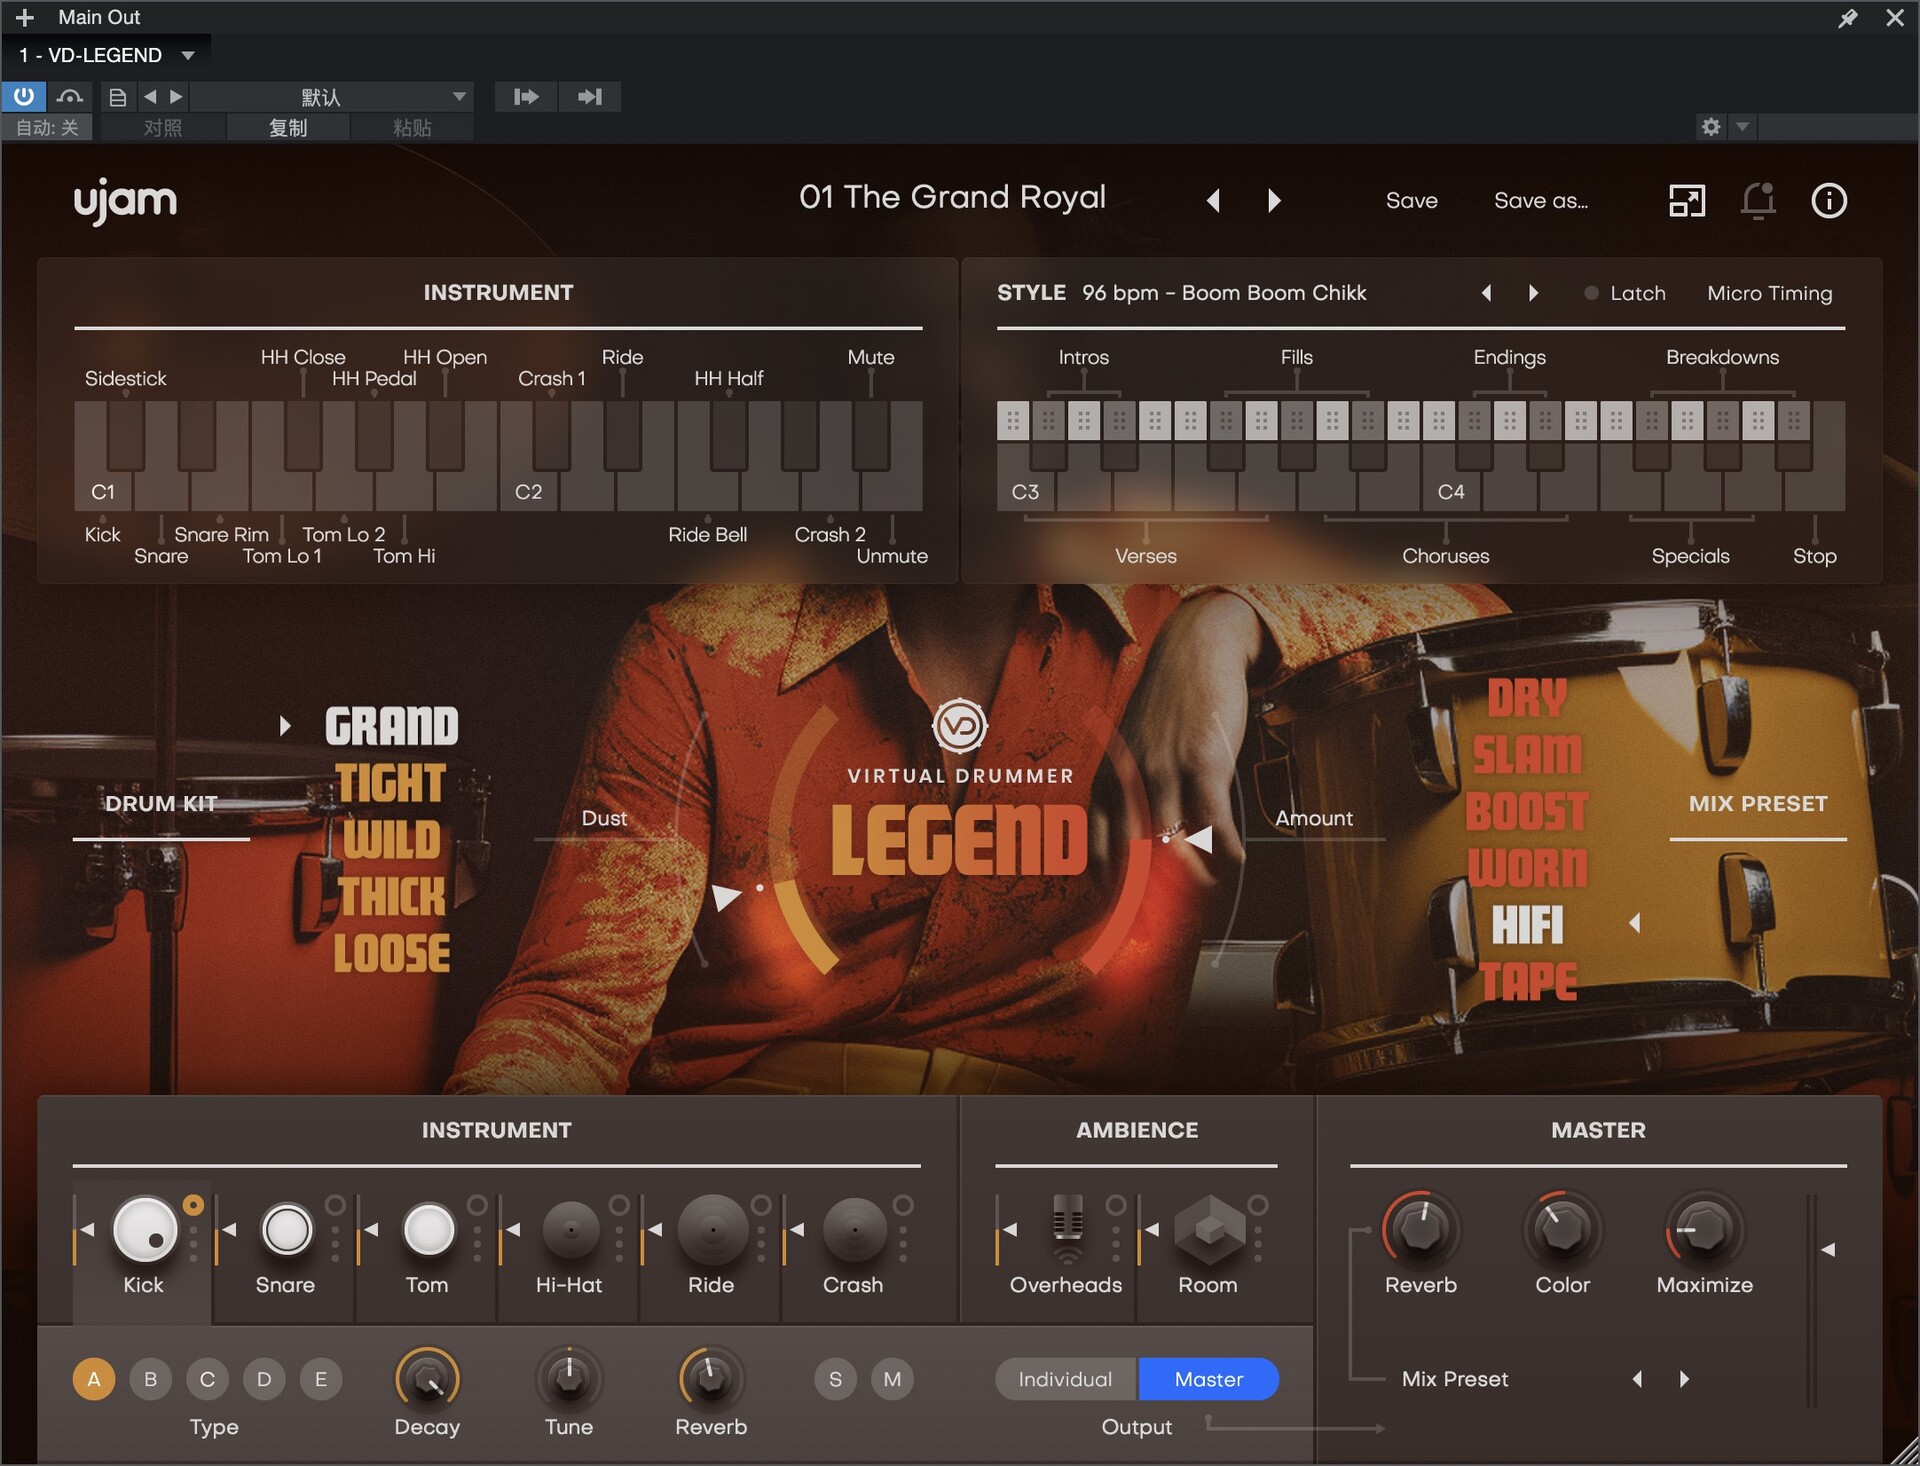The height and width of the screenshot is (1466, 1920).
Task: Open the preset name 01 The Grand Royal
Action: coord(952,197)
